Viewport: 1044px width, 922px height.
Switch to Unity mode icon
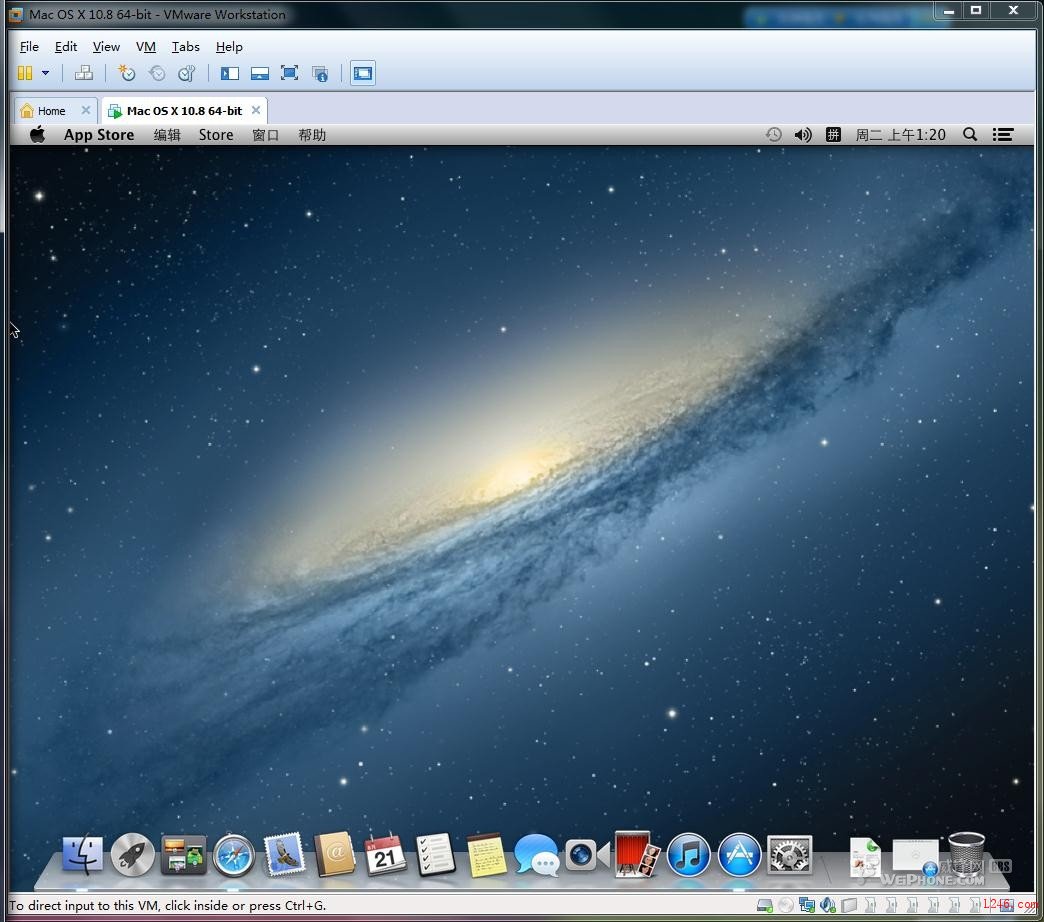pos(320,73)
